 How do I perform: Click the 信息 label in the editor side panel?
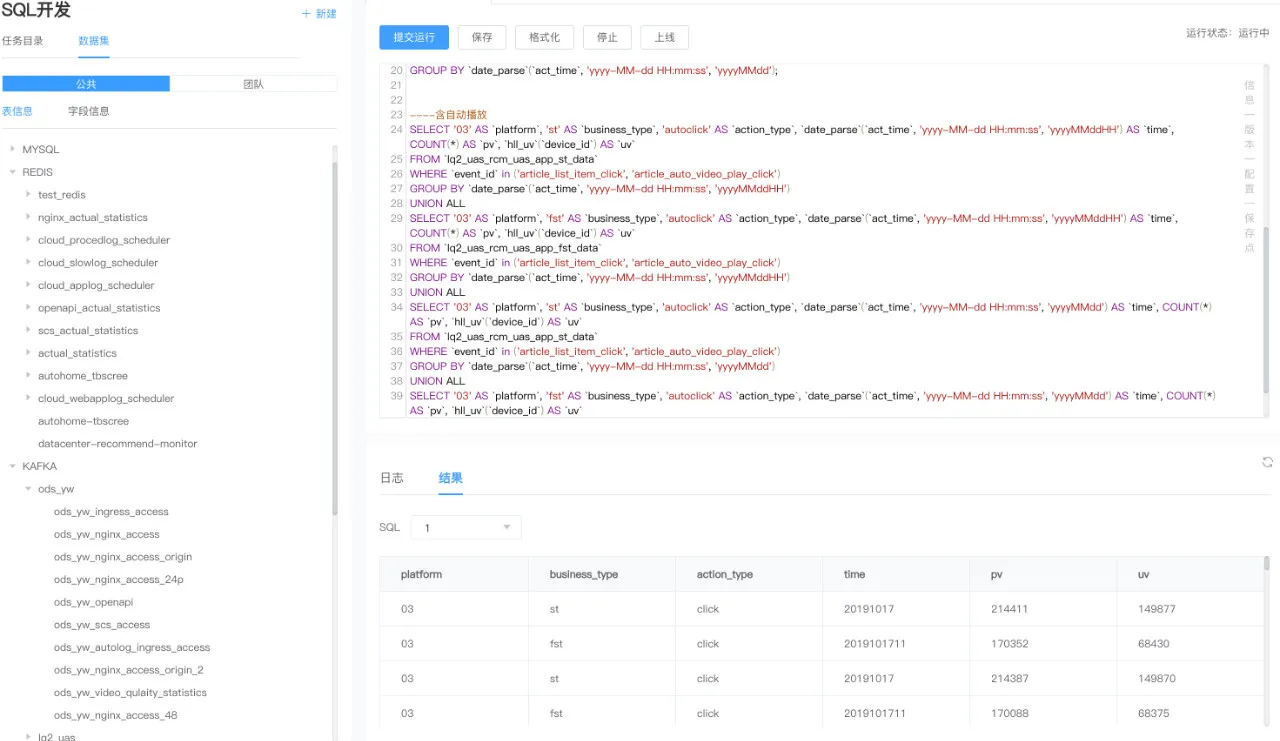1249,93
